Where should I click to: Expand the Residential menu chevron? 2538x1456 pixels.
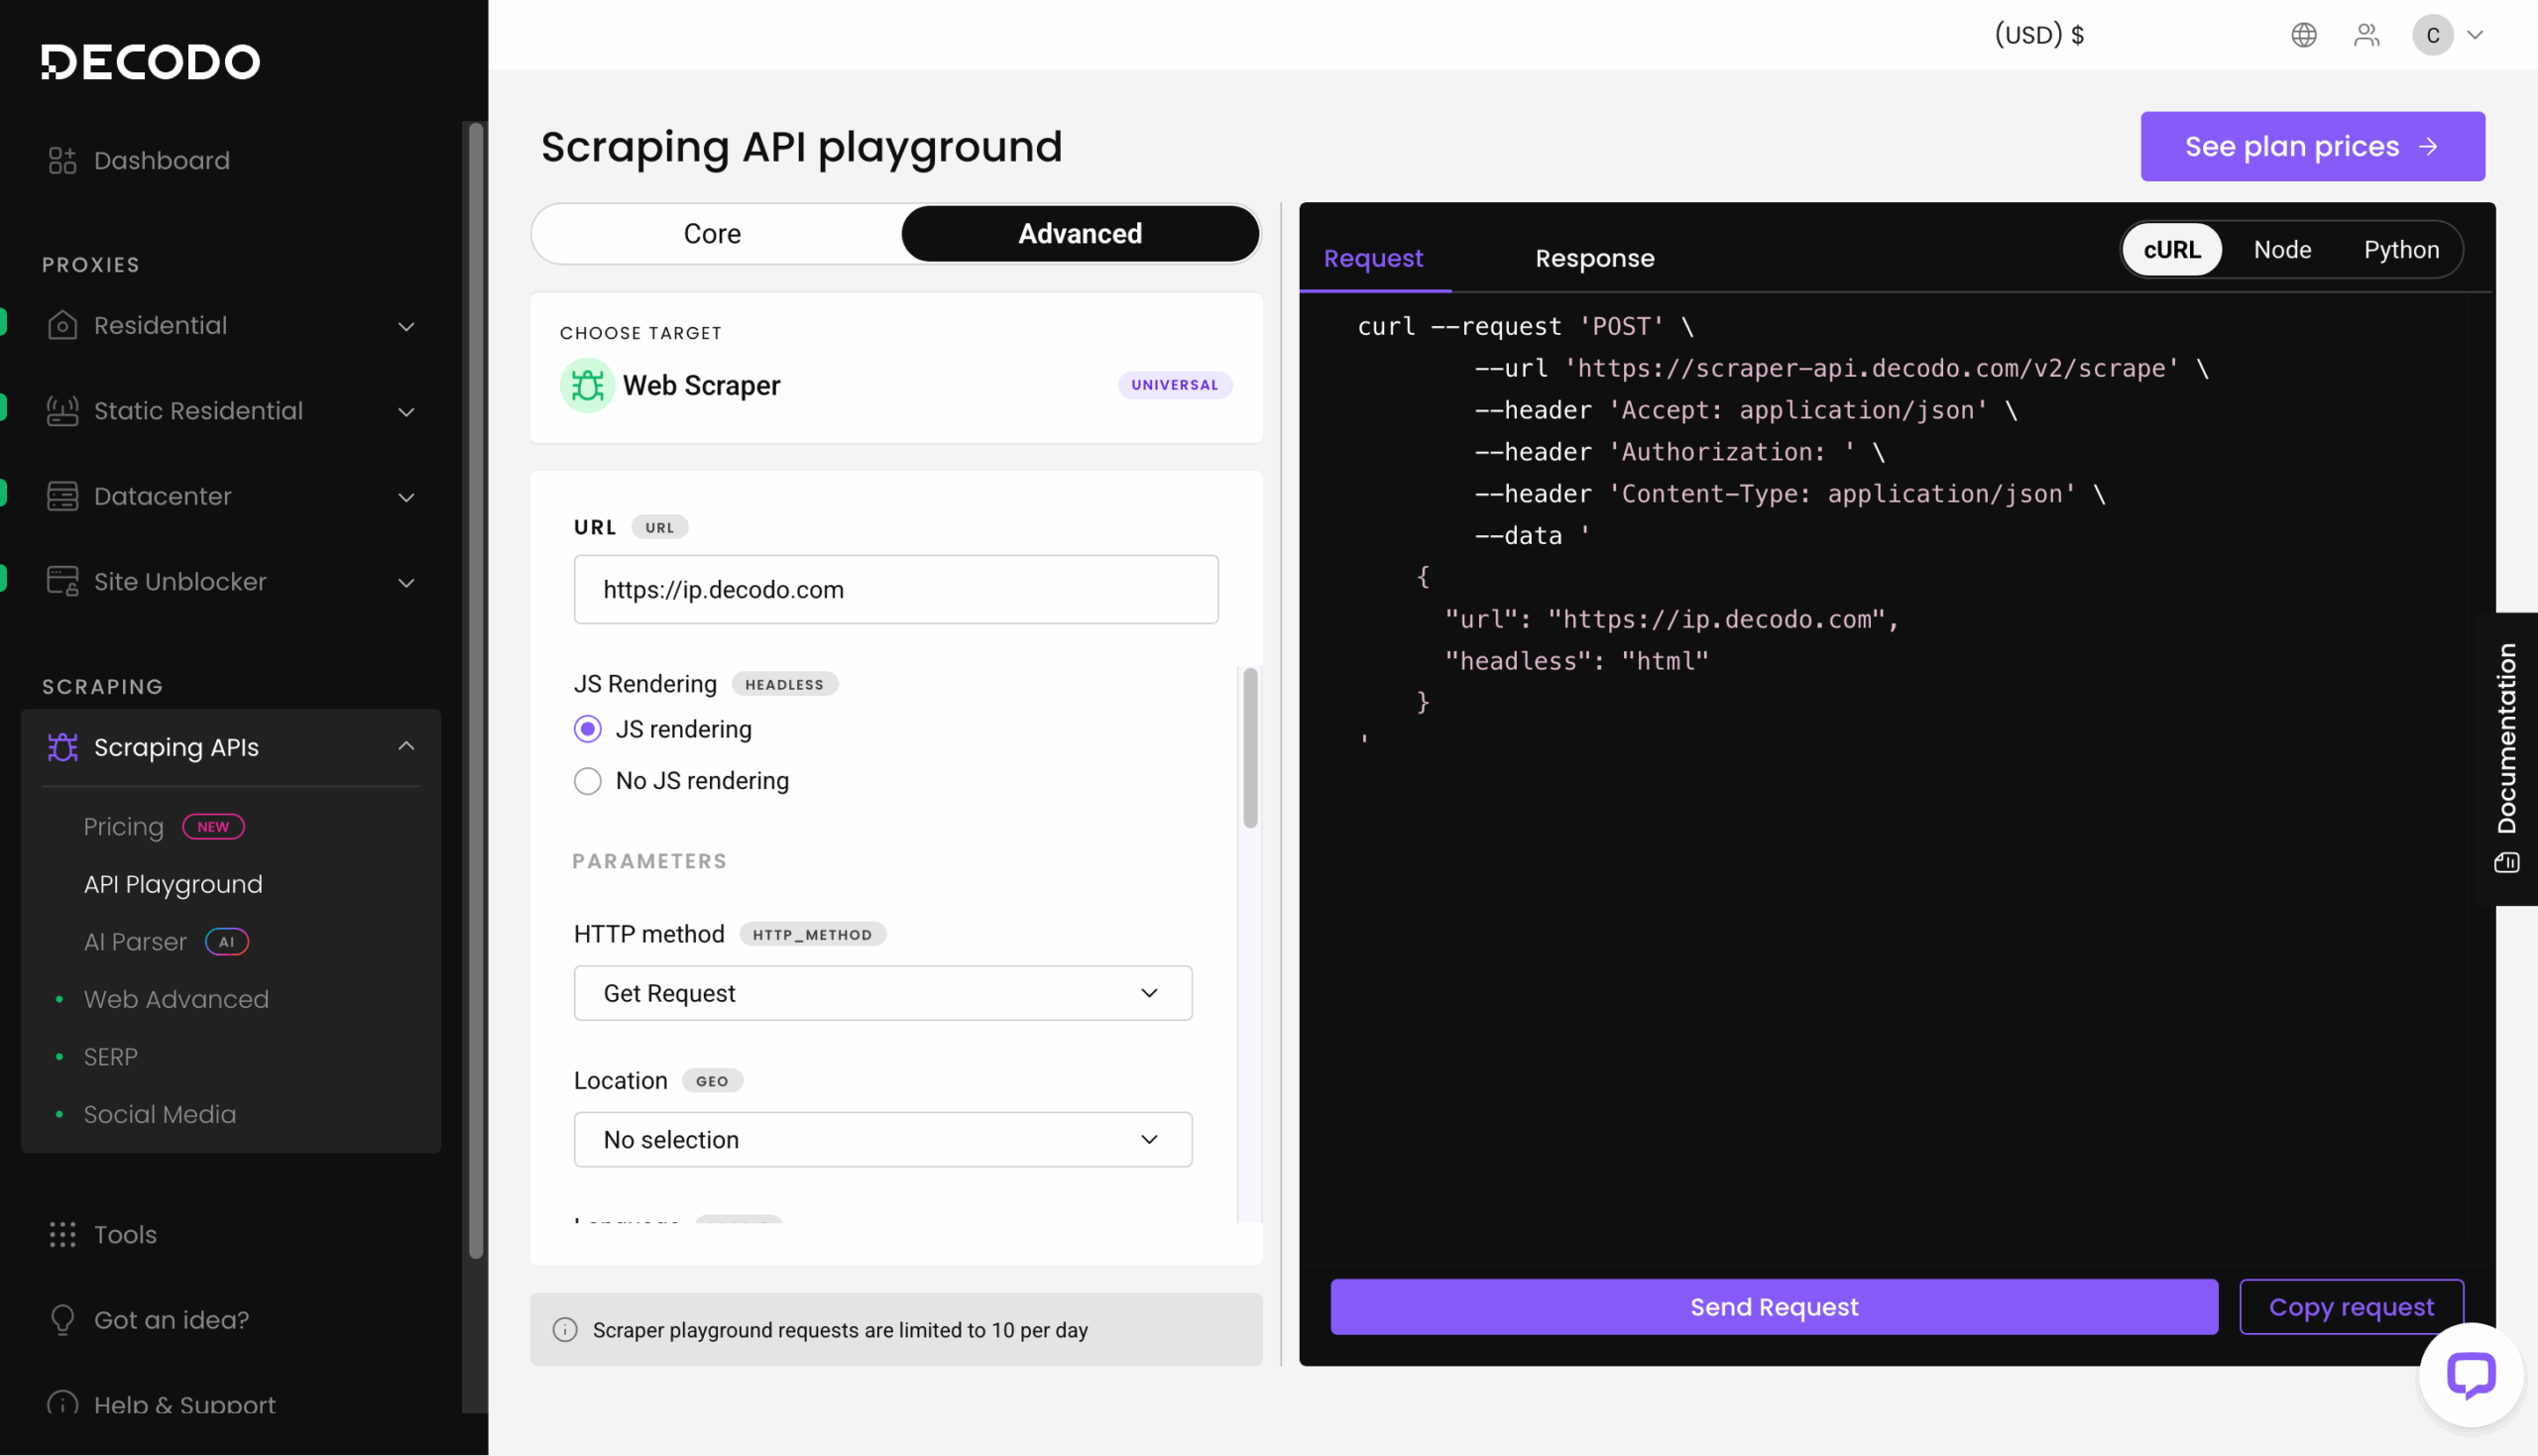click(406, 326)
